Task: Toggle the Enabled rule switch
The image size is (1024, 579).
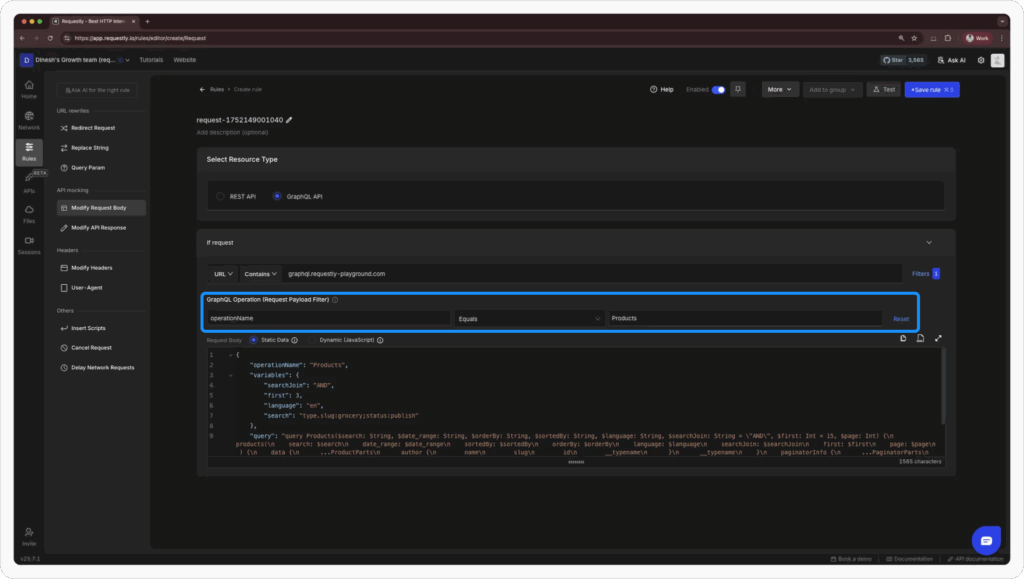Action: coord(718,89)
